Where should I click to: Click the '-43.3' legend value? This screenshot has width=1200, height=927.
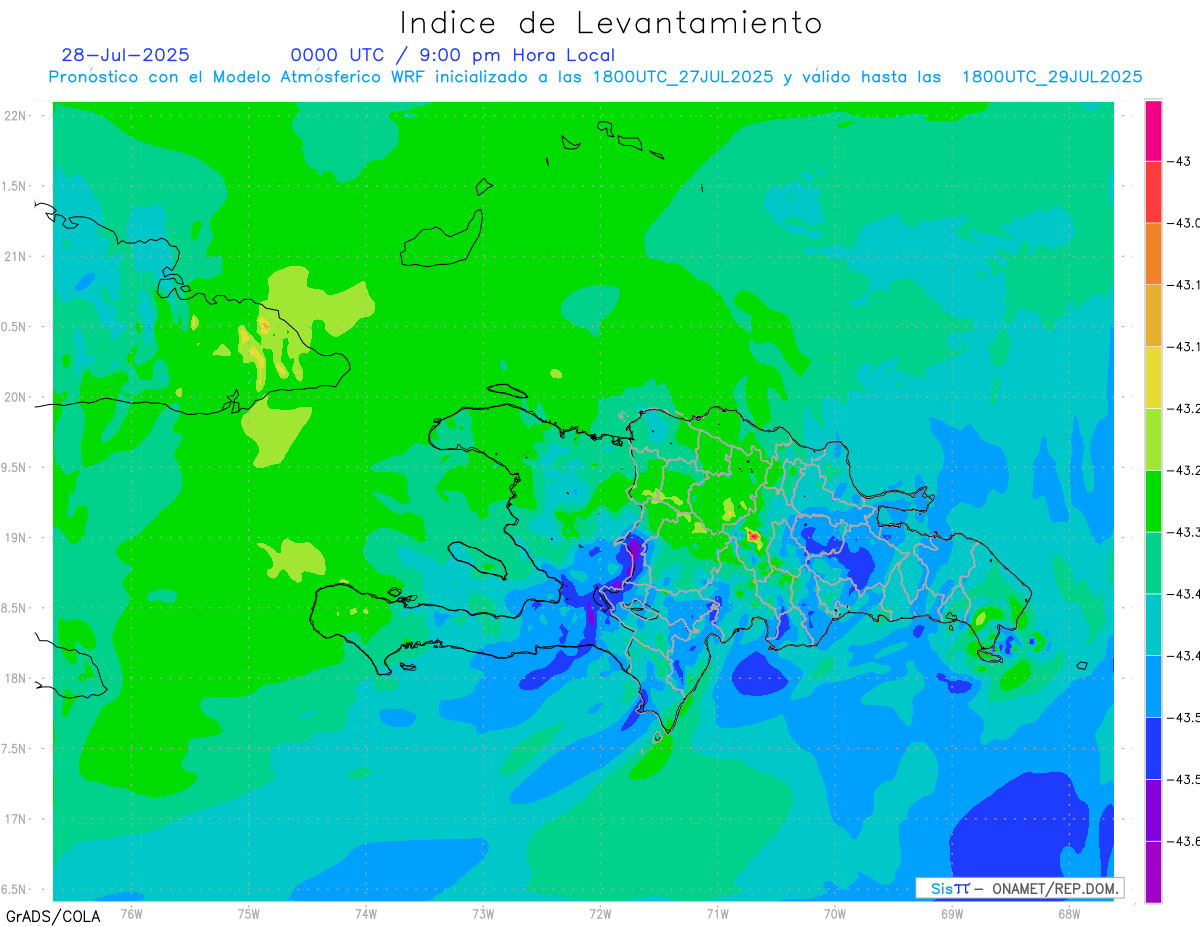tap(1185, 532)
